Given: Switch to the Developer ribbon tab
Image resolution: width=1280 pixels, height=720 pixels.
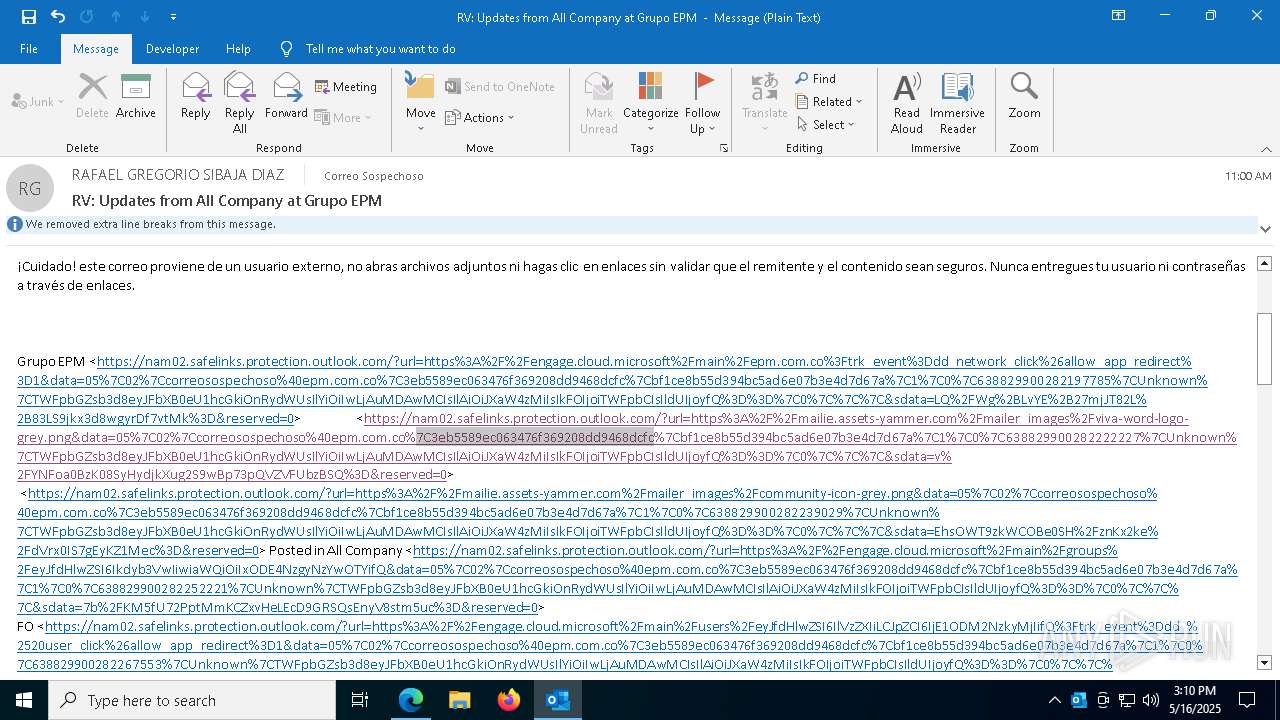Looking at the screenshot, I should point(172,48).
